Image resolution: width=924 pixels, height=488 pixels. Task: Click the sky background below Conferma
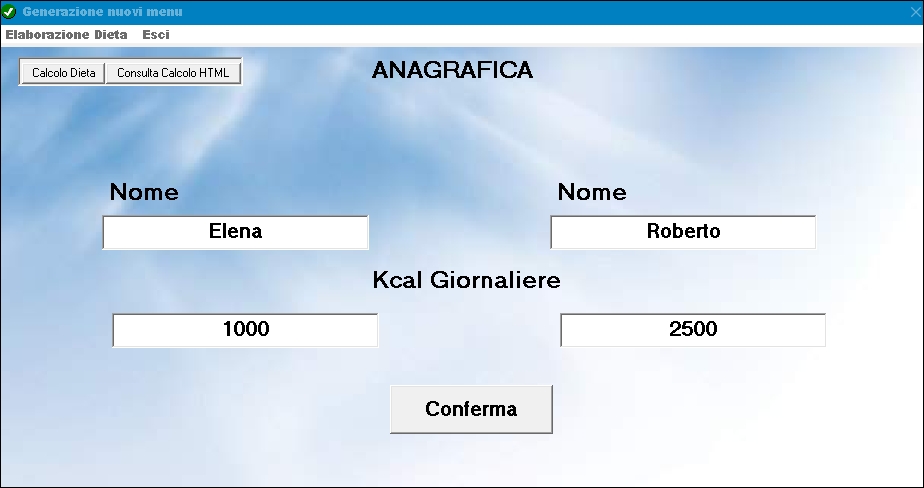pyautogui.click(x=471, y=463)
